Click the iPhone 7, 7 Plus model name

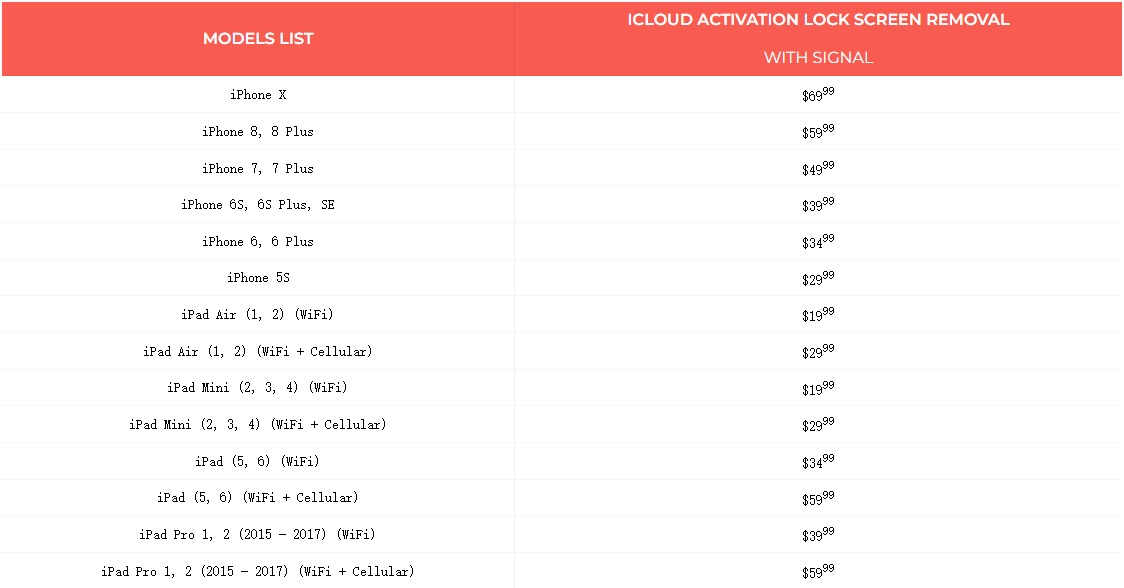click(x=258, y=168)
